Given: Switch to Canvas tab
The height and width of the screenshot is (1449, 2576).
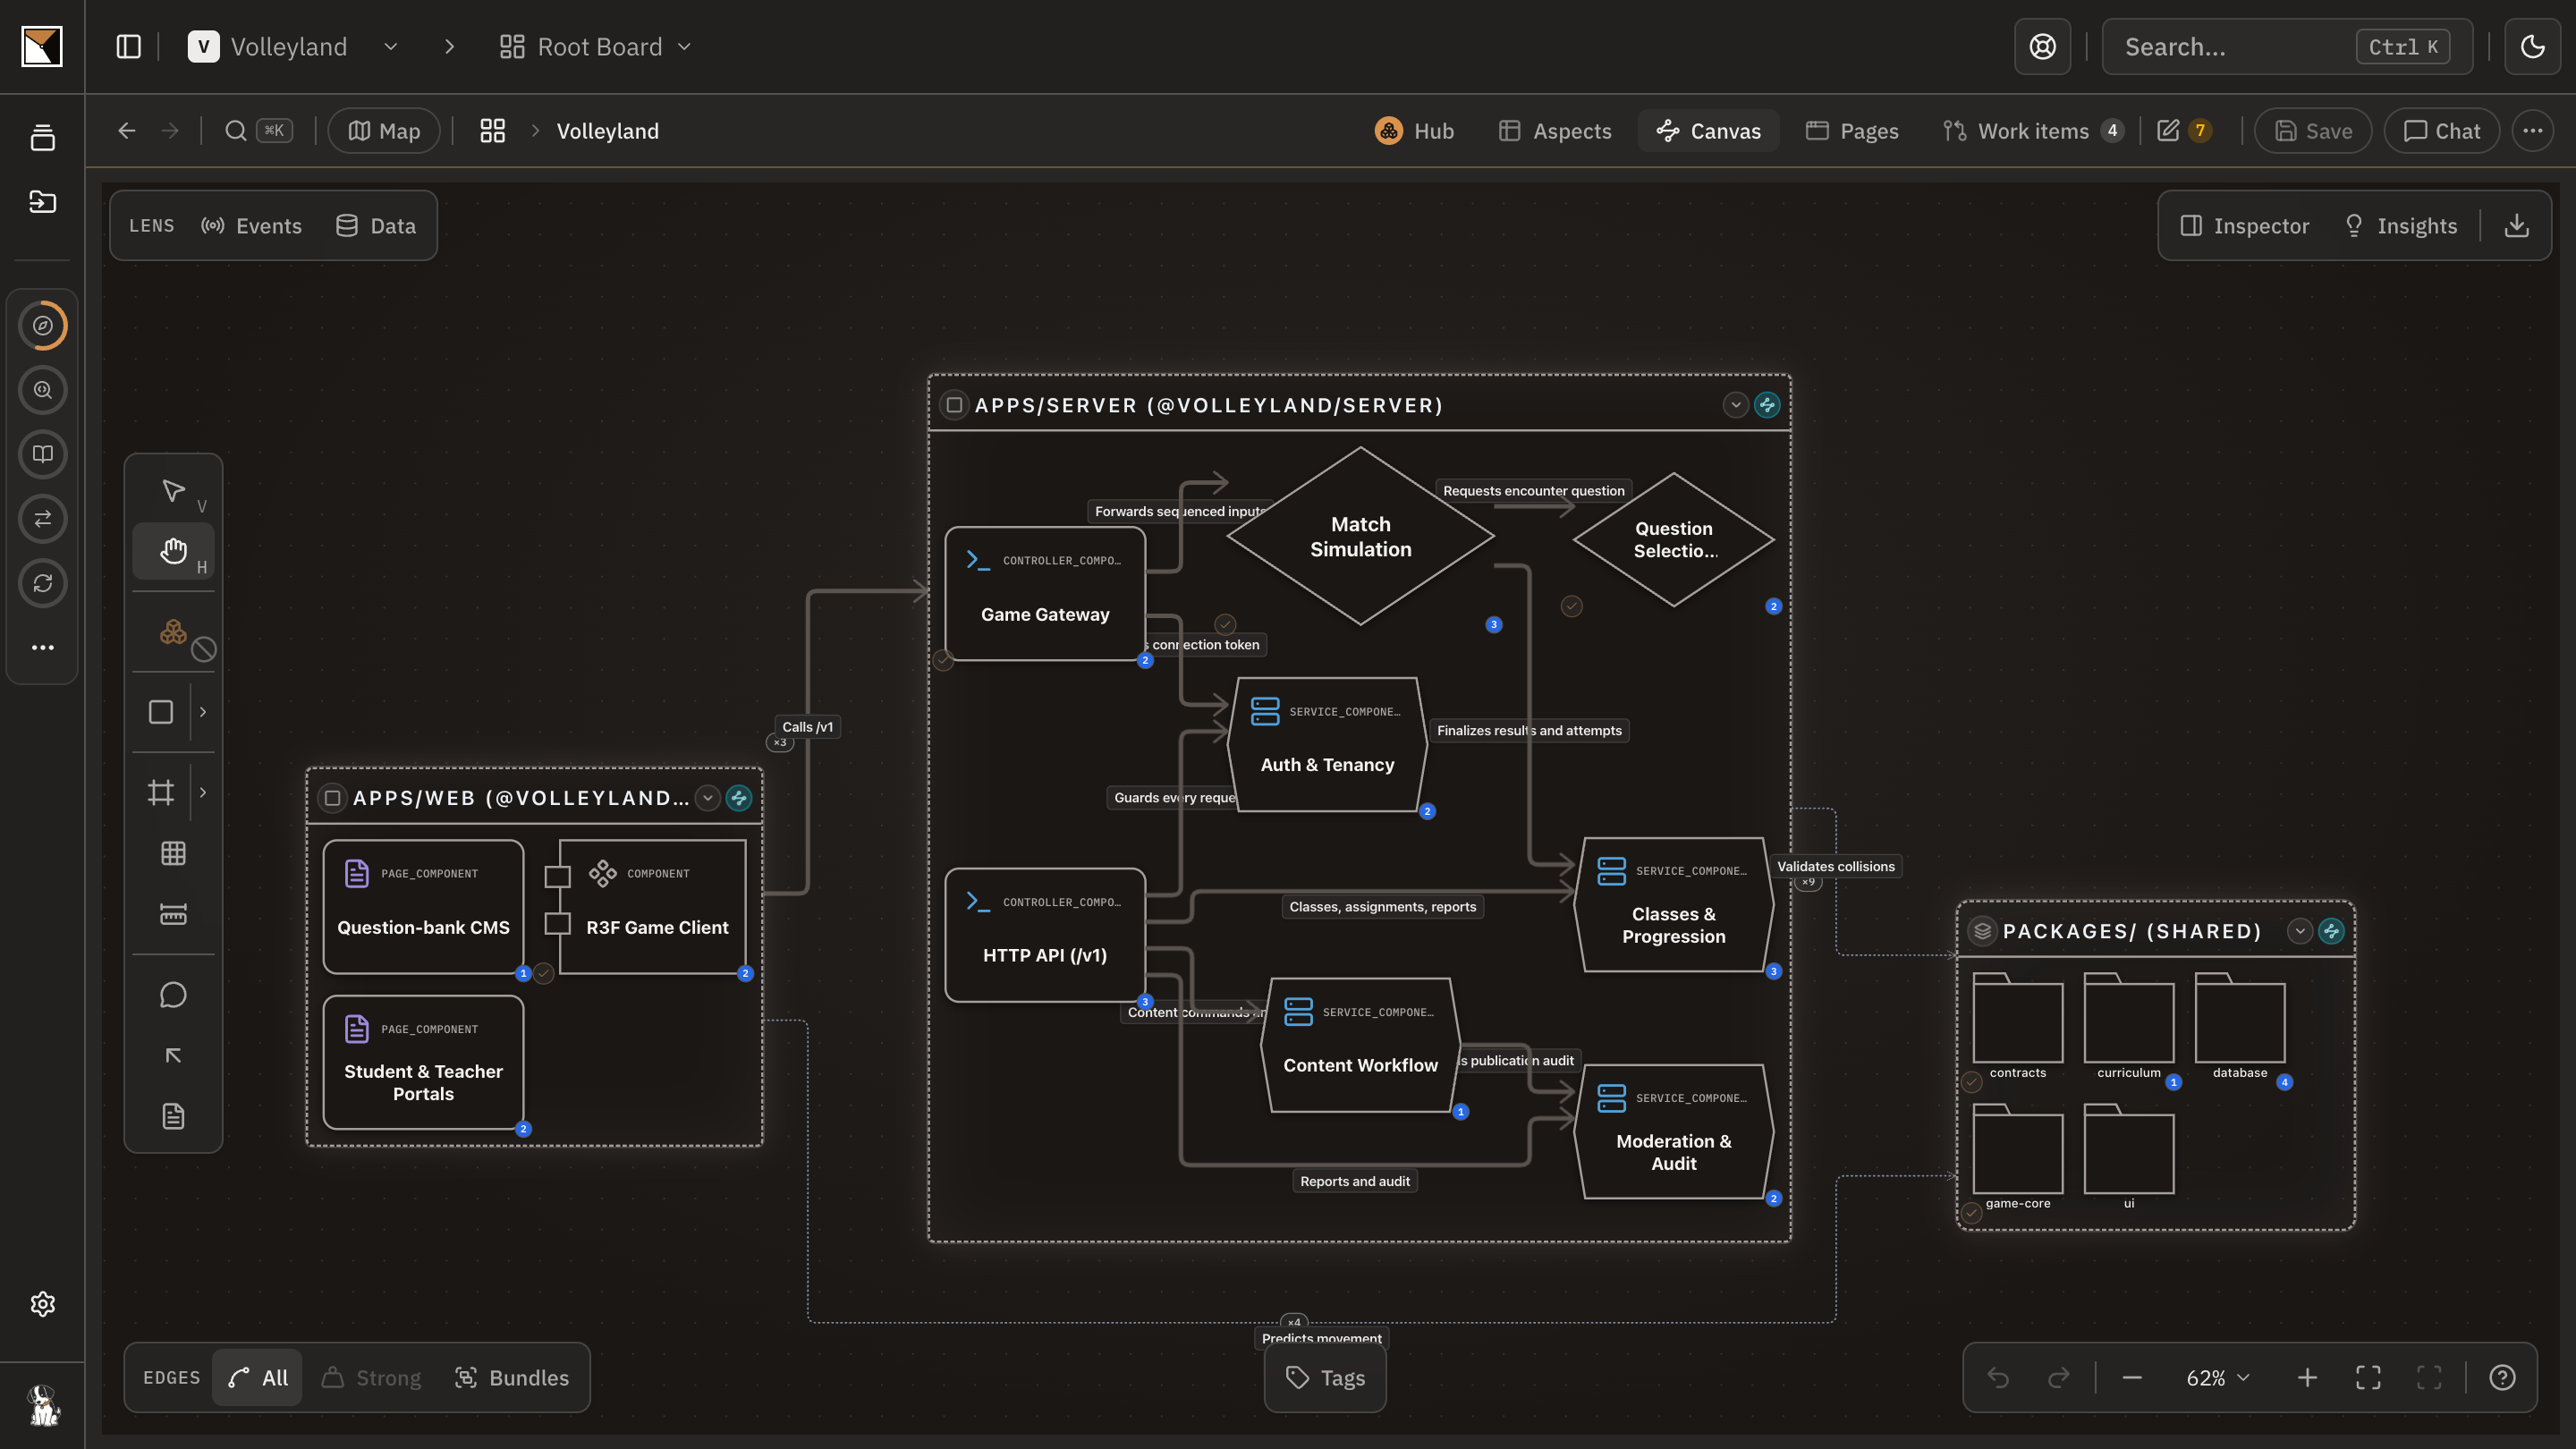Looking at the screenshot, I should coord(1709,131).
